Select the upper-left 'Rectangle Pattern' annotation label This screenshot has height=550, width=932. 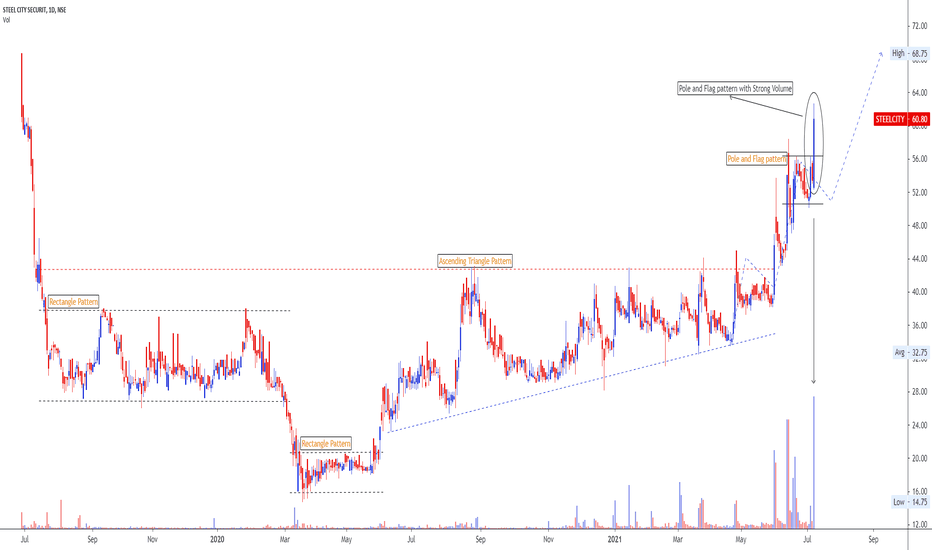tap(74, 302)
